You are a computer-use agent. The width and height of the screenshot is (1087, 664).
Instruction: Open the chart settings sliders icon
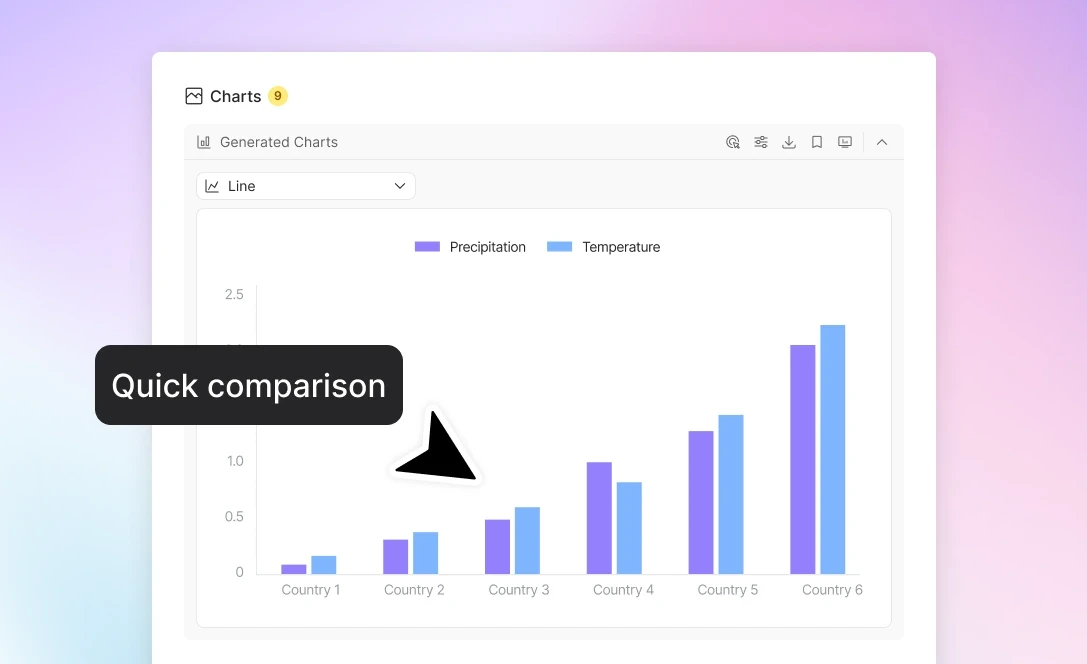tap(761, 142)
